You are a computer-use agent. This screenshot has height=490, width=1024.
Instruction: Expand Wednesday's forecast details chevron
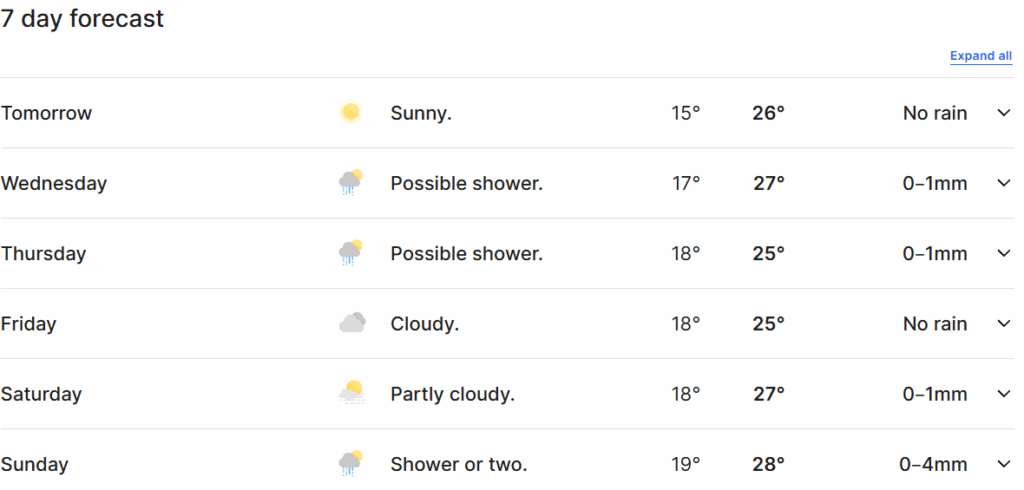tap(1004, 183)
